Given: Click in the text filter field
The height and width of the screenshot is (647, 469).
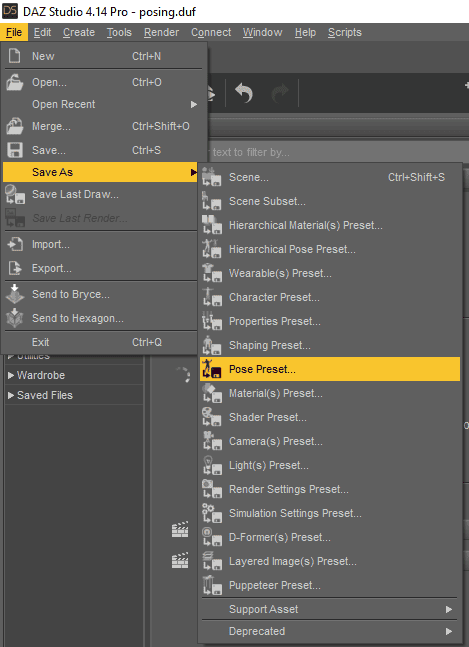Looking at the screenshot, I should point(338,152).
